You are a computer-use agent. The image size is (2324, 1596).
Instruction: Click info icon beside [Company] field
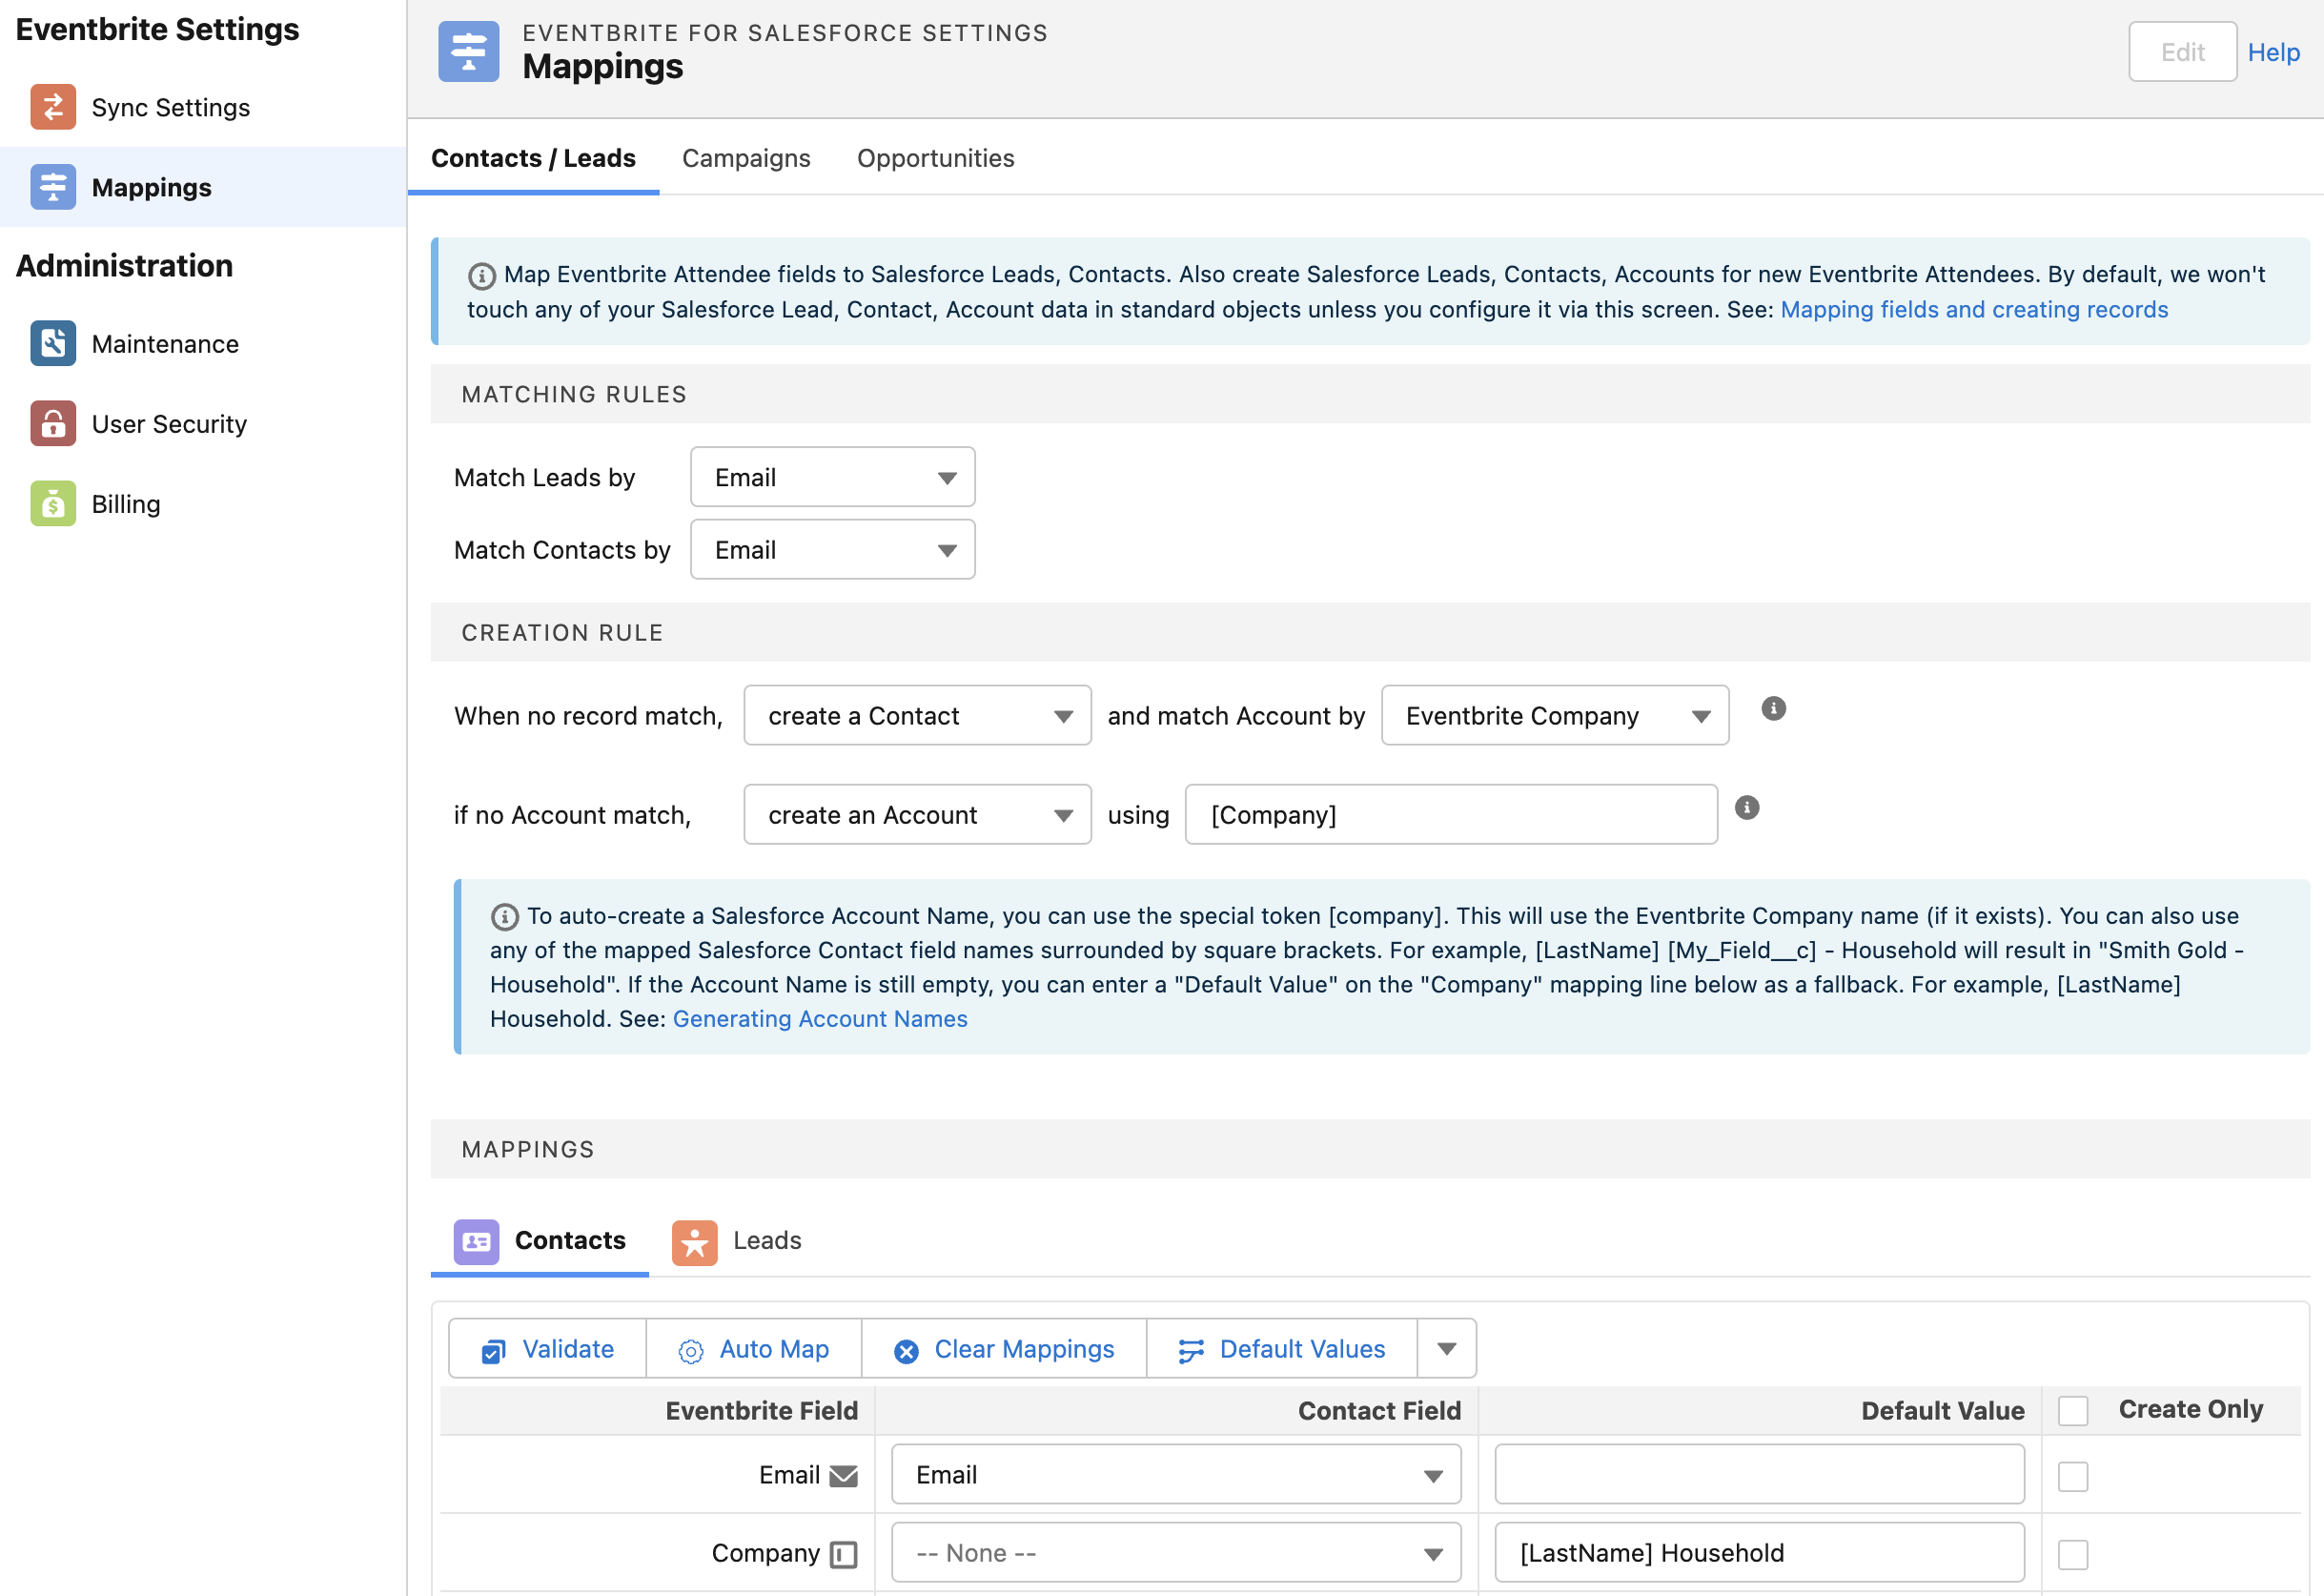click(1746, 807)
